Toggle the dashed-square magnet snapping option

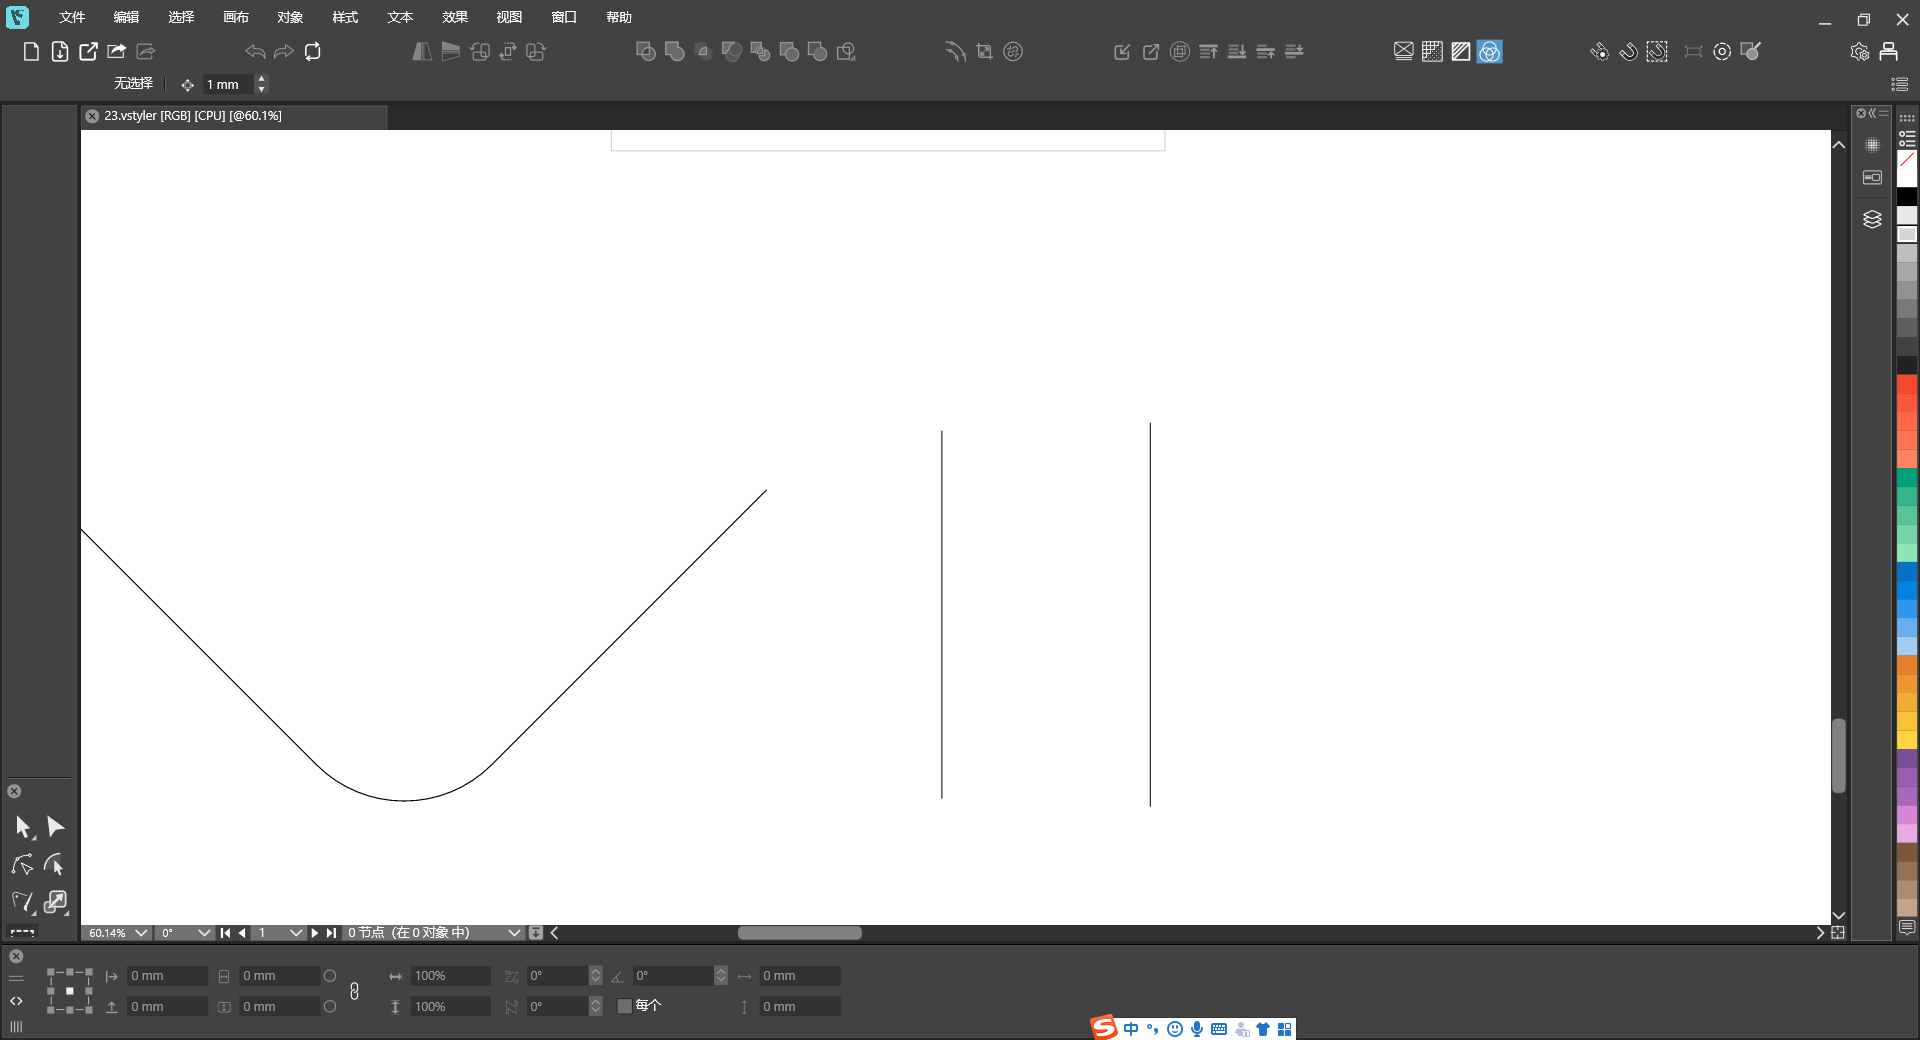point(1657,51)
